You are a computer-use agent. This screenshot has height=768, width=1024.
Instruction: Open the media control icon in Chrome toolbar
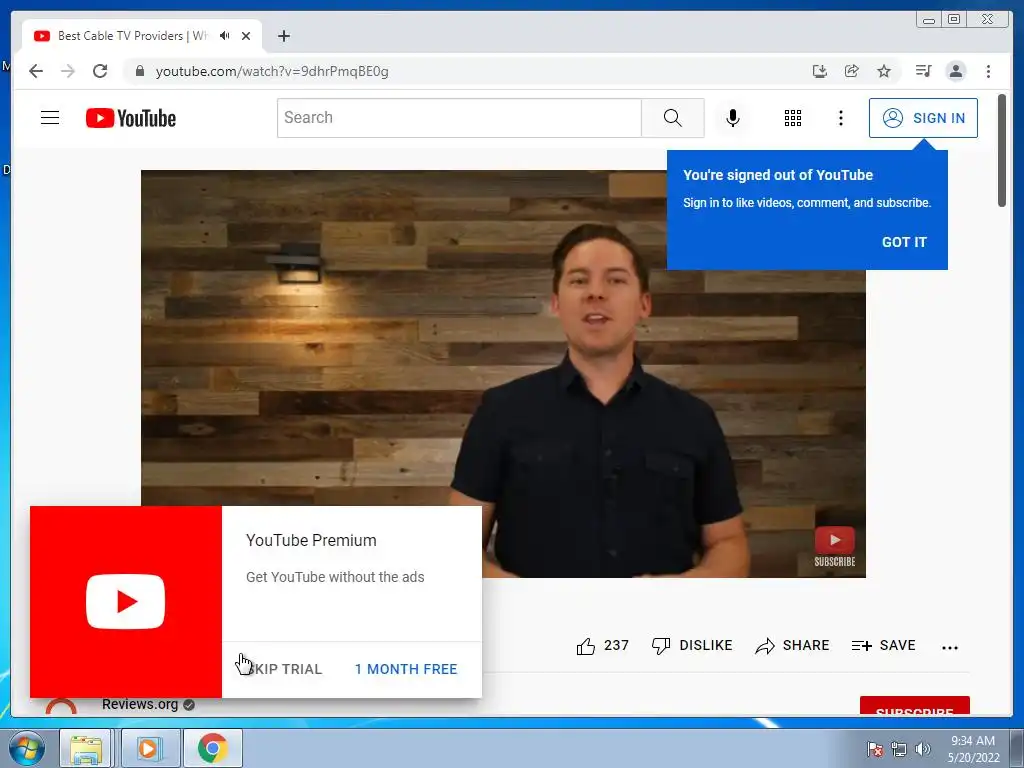(923, 71)
